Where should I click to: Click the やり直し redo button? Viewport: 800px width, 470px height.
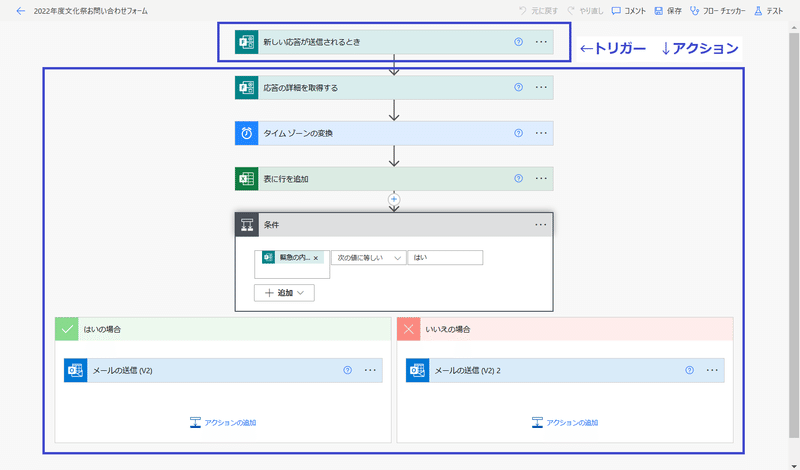tap(585, 11)
